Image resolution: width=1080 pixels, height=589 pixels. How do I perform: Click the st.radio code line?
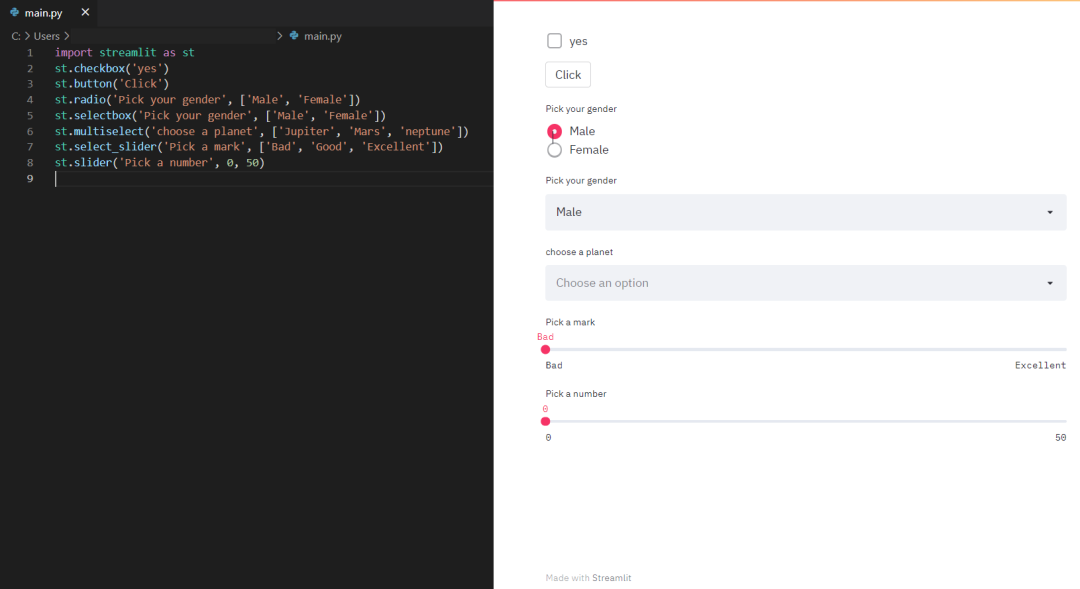coord(207,99)
